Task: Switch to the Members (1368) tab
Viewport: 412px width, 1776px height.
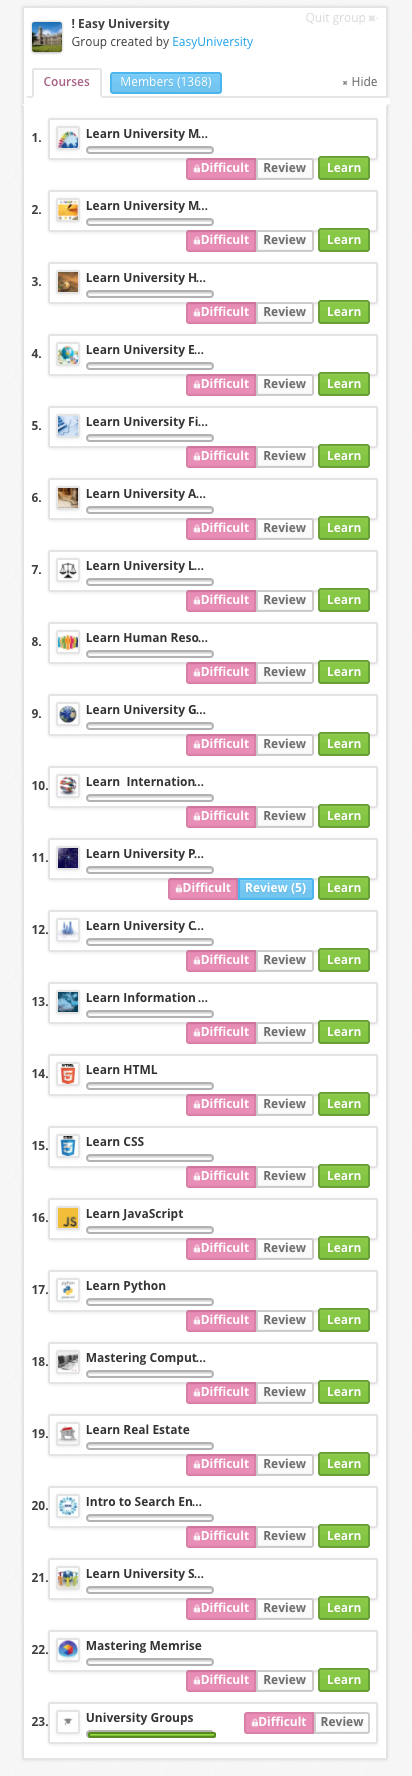Action: 166,82
